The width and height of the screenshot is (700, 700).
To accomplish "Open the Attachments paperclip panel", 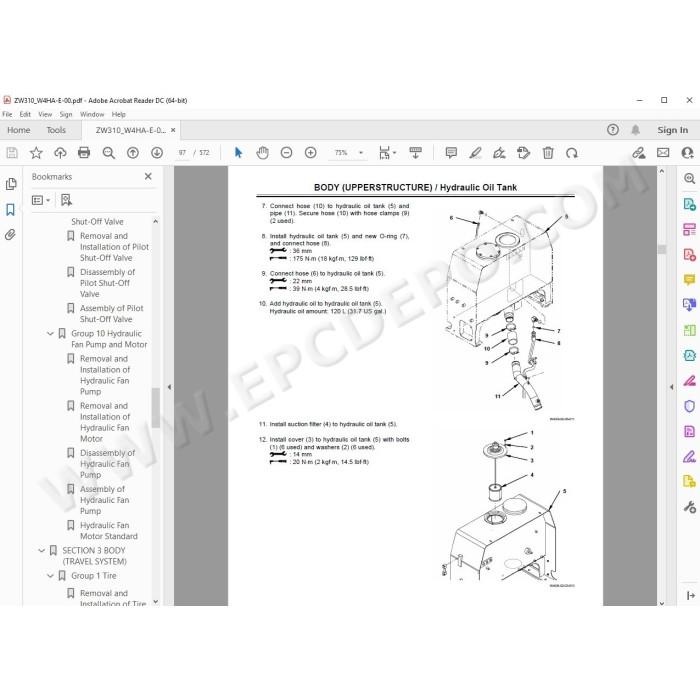I will 10,234.
